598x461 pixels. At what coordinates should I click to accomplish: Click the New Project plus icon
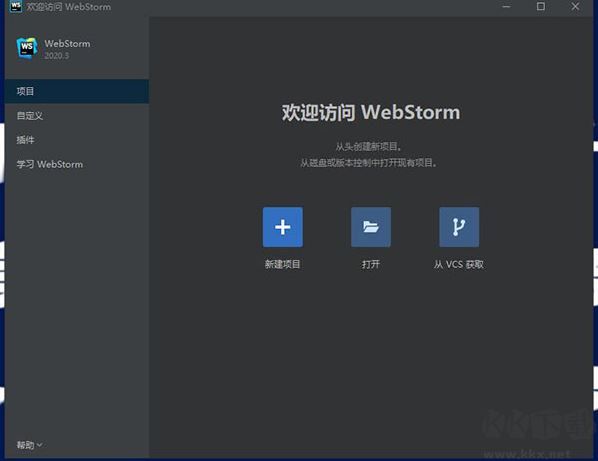[283, 227]
